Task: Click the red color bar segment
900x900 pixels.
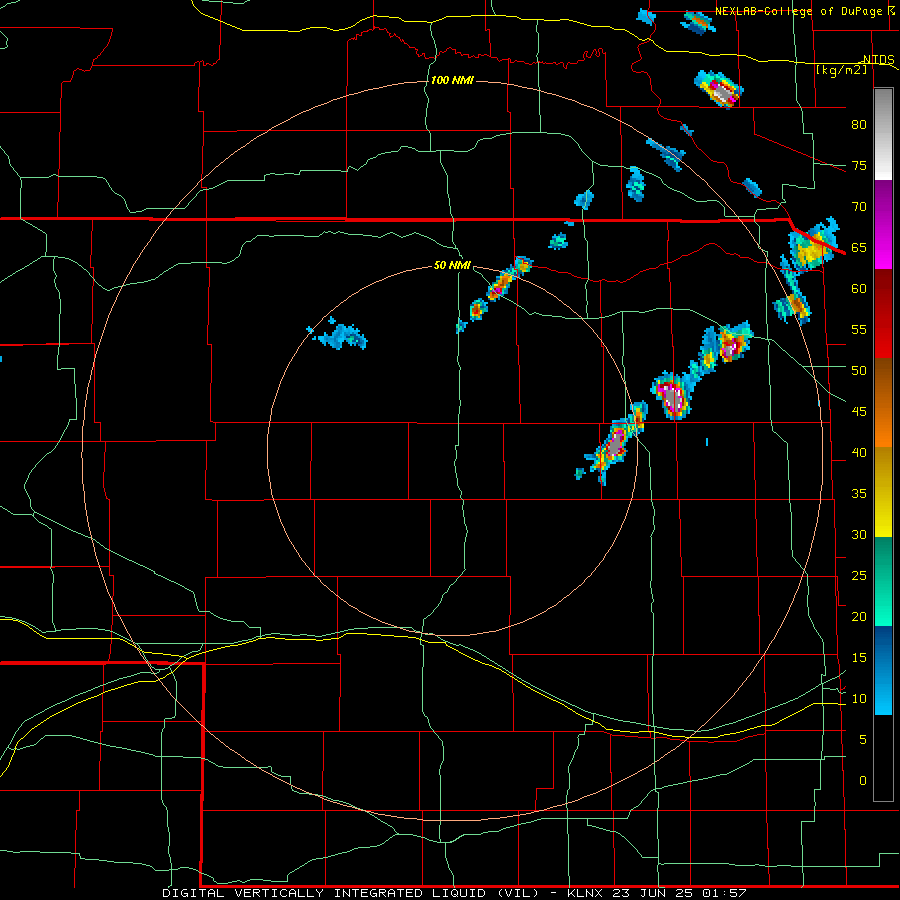Action: click(883, 313)
